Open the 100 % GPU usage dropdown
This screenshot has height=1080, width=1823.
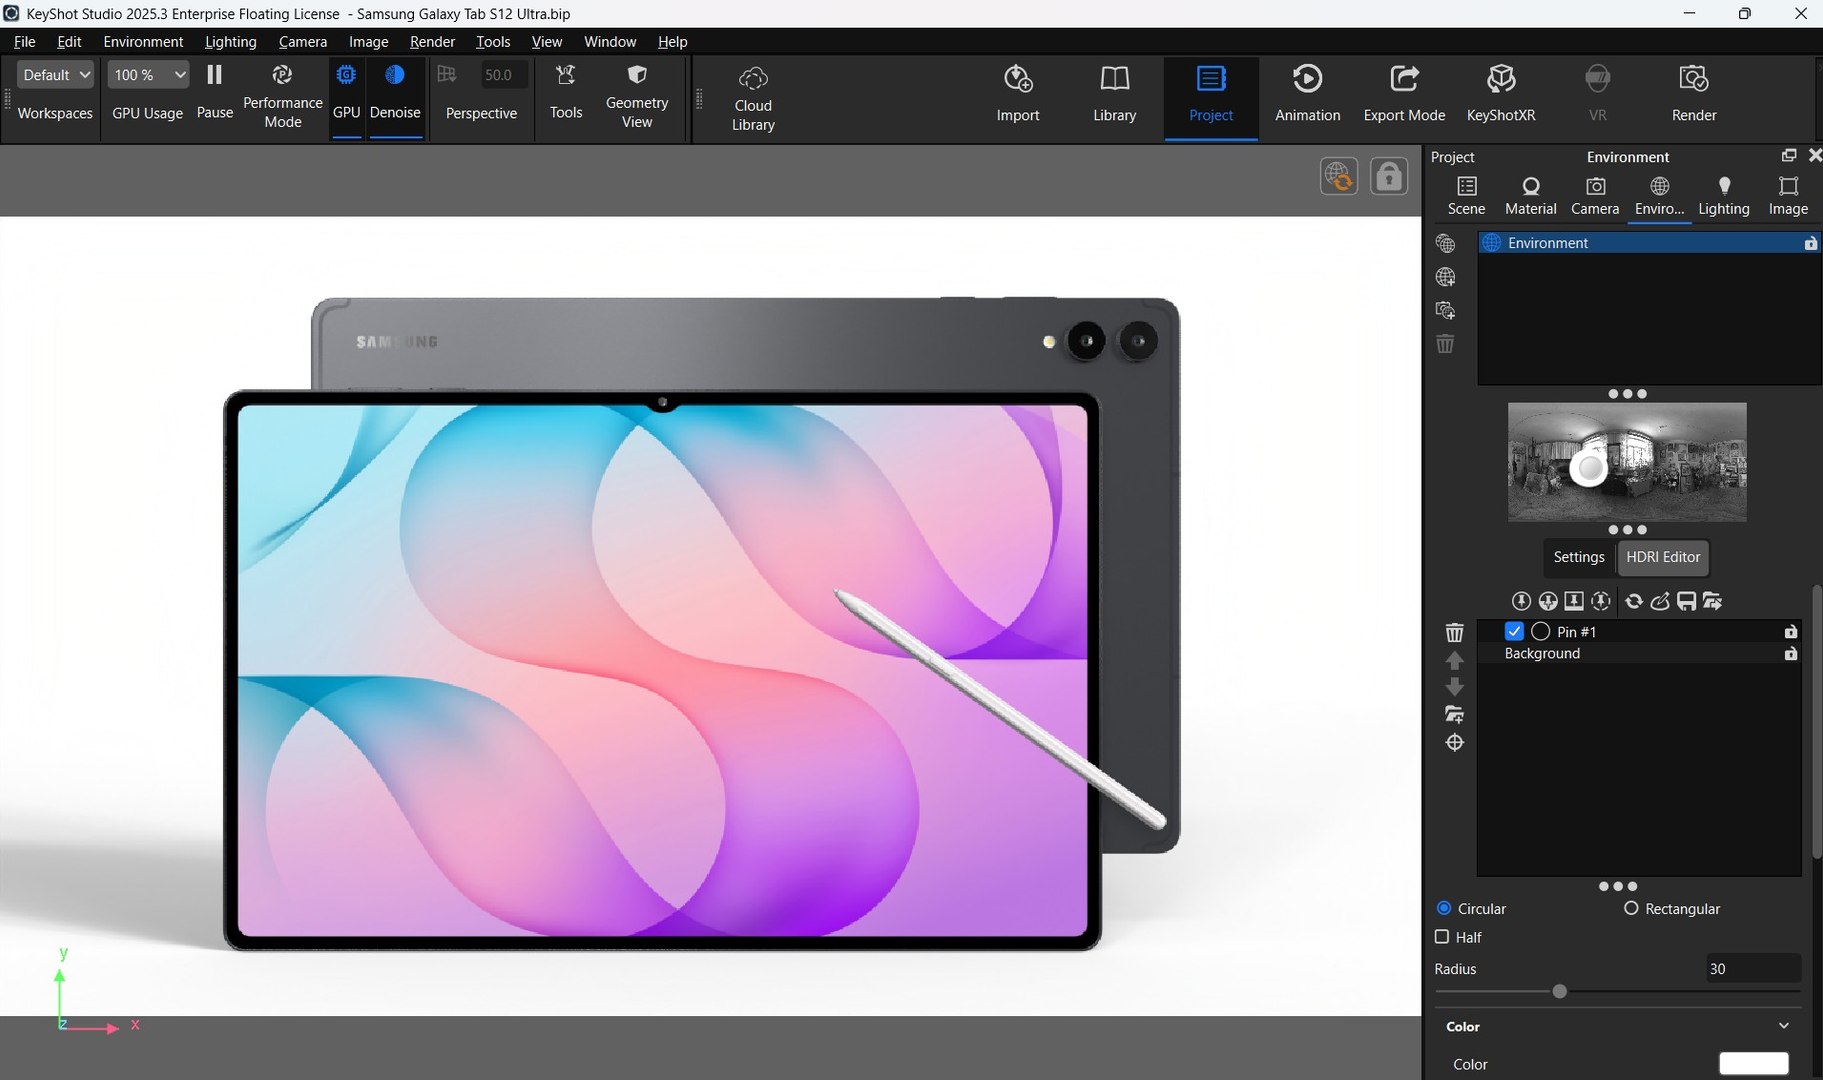(148, 75)
